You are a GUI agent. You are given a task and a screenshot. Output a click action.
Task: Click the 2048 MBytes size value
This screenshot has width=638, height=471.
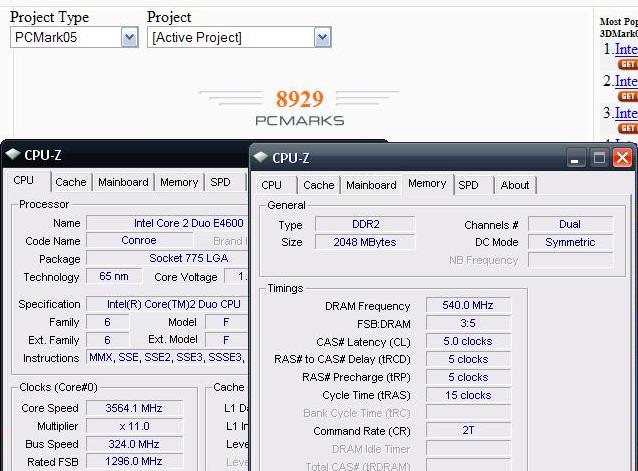pos(365,242)
